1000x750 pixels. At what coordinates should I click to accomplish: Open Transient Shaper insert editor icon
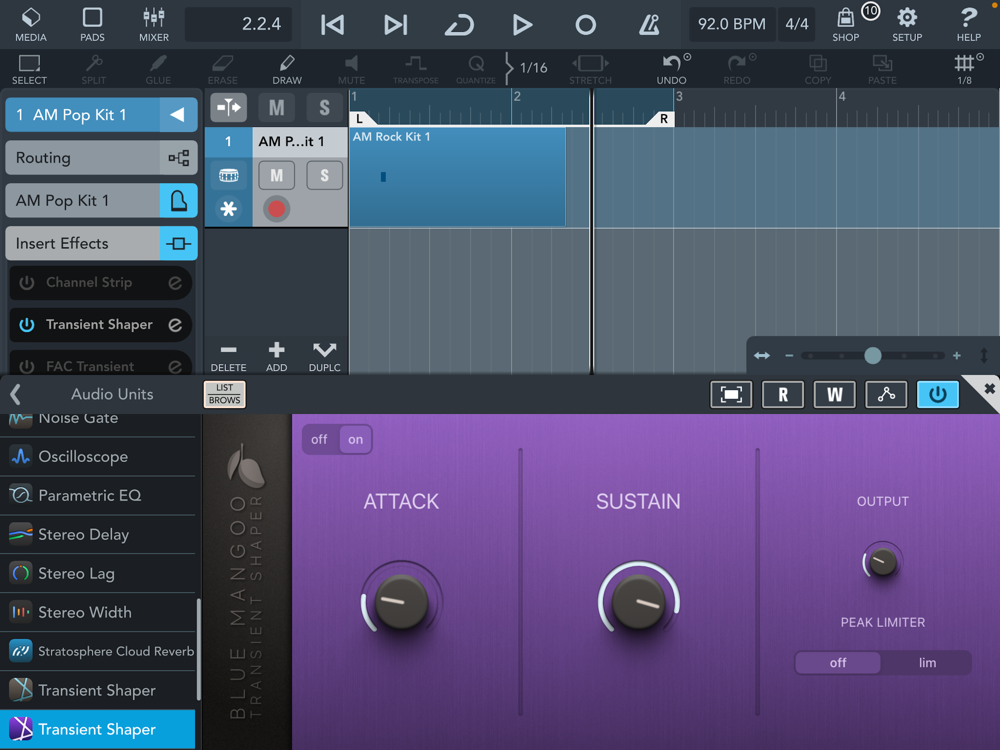(x=175, y=325)
